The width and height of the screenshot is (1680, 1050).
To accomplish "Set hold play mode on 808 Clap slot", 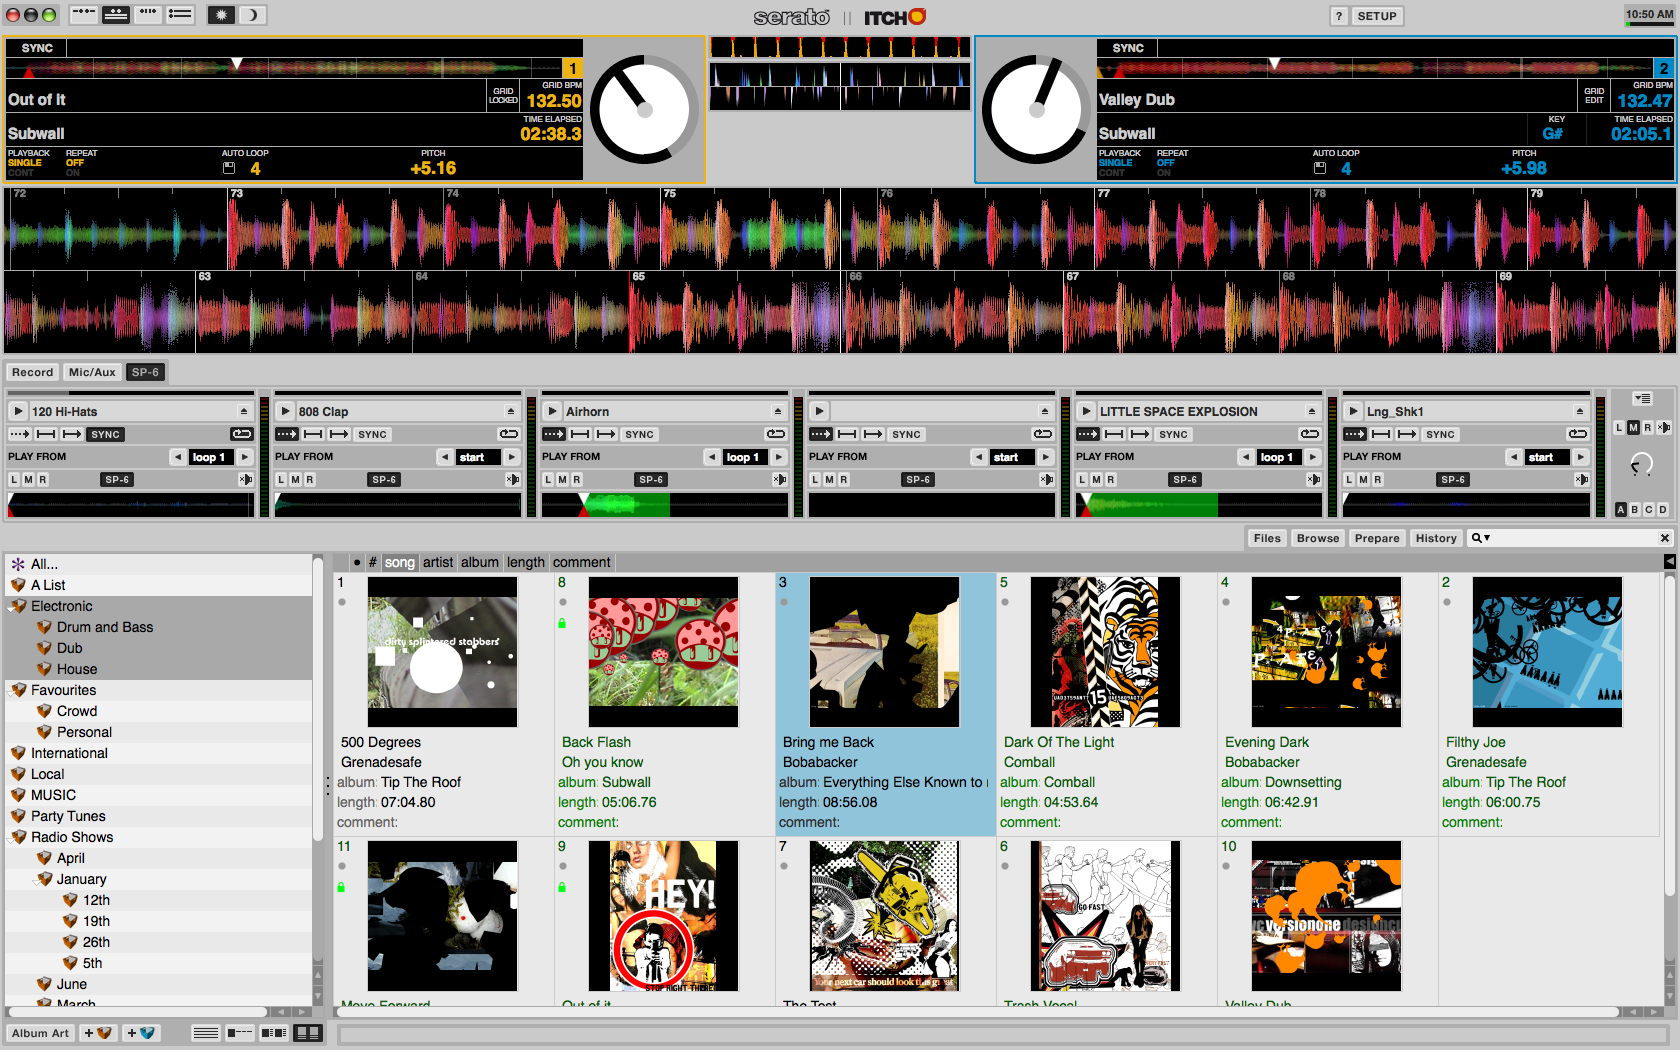I will (x=313, y=434).
